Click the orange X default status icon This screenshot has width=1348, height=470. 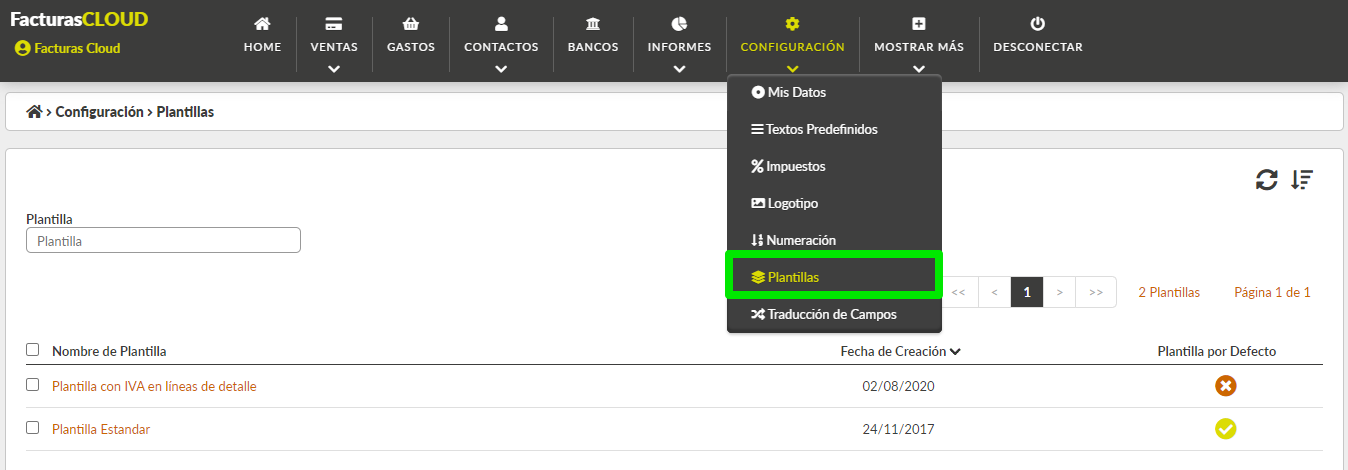pyautogui.click(x=1226, y=386)
